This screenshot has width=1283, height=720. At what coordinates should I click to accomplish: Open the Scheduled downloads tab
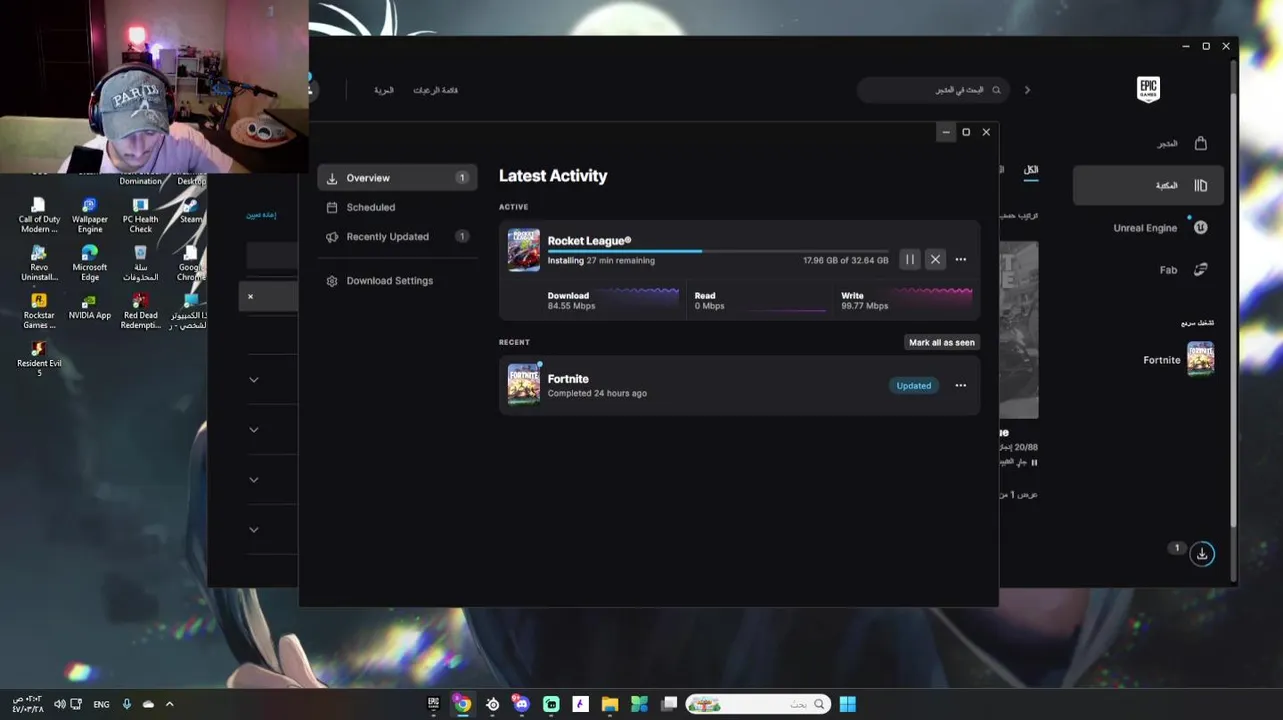tap(397, 207)
